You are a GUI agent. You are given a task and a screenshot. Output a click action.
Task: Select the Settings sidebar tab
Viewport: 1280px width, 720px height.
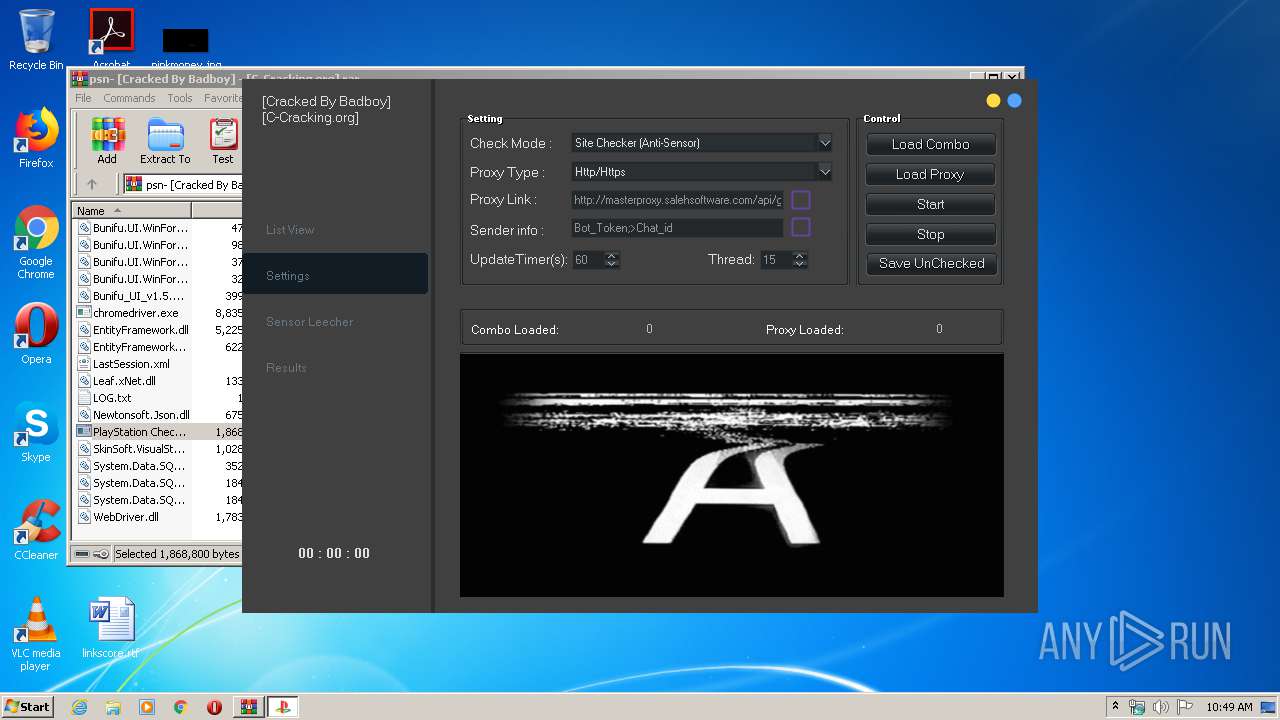(335, 275)
